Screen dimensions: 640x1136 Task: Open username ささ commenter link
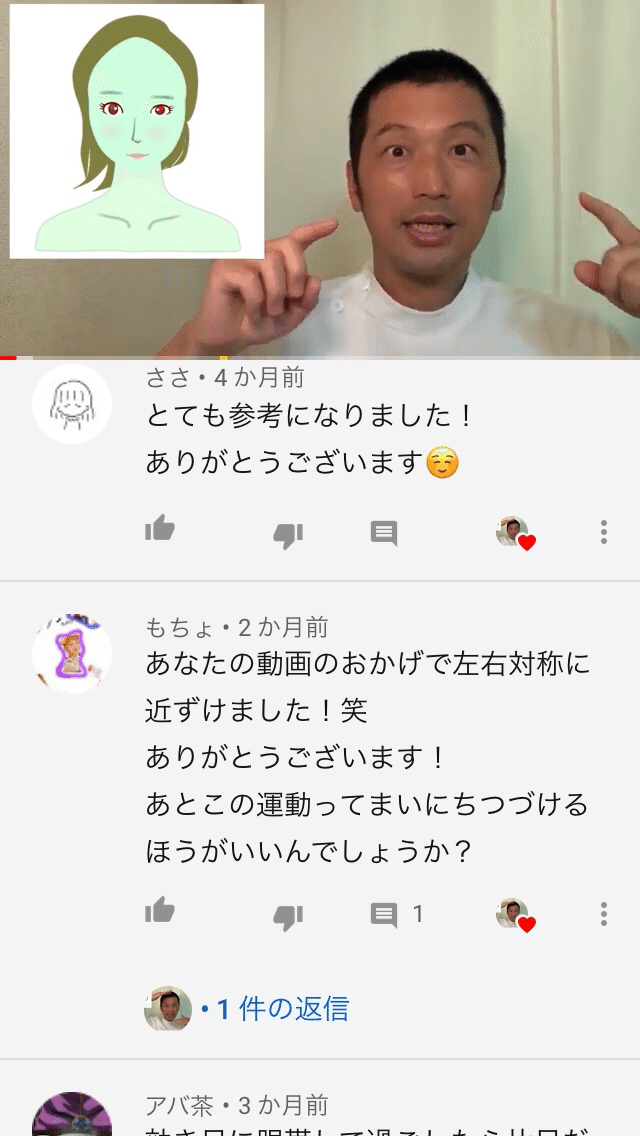(167, 377)
